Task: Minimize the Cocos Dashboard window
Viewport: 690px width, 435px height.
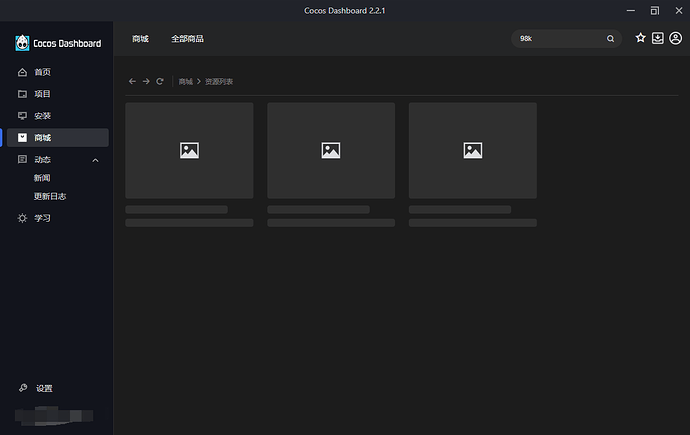Action: 631,11
